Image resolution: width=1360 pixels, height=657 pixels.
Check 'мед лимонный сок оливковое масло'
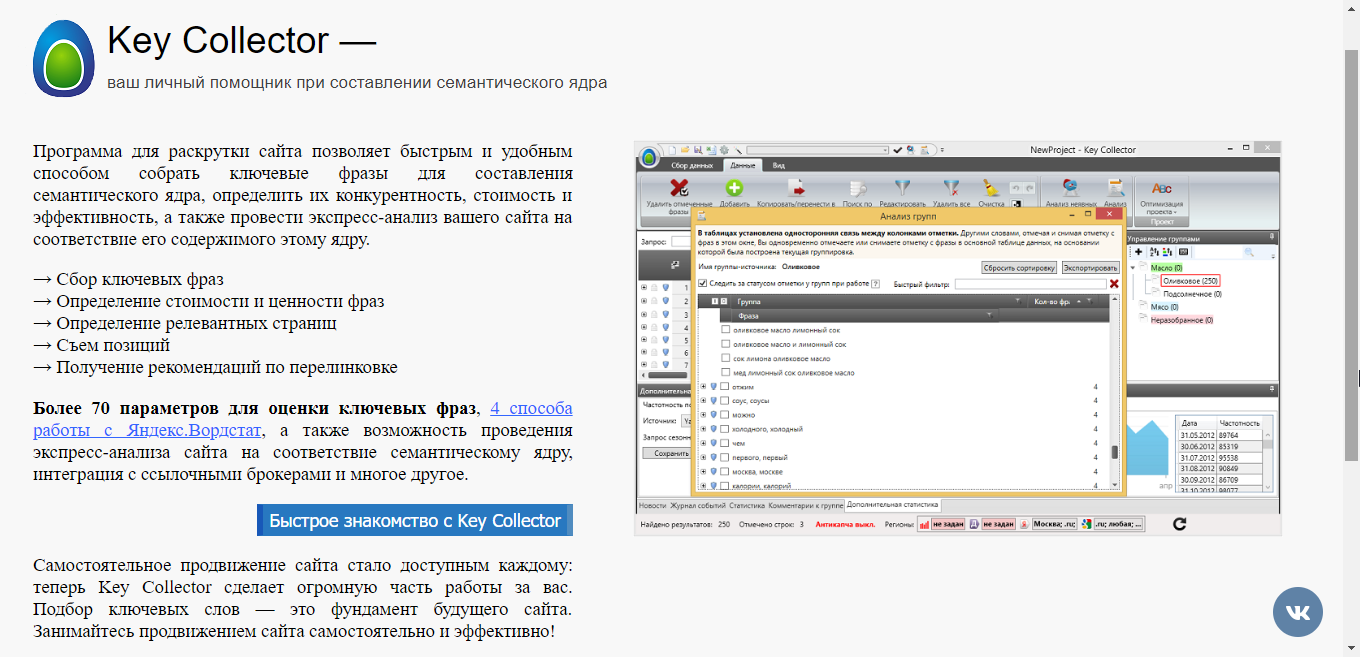click(726, 372)
